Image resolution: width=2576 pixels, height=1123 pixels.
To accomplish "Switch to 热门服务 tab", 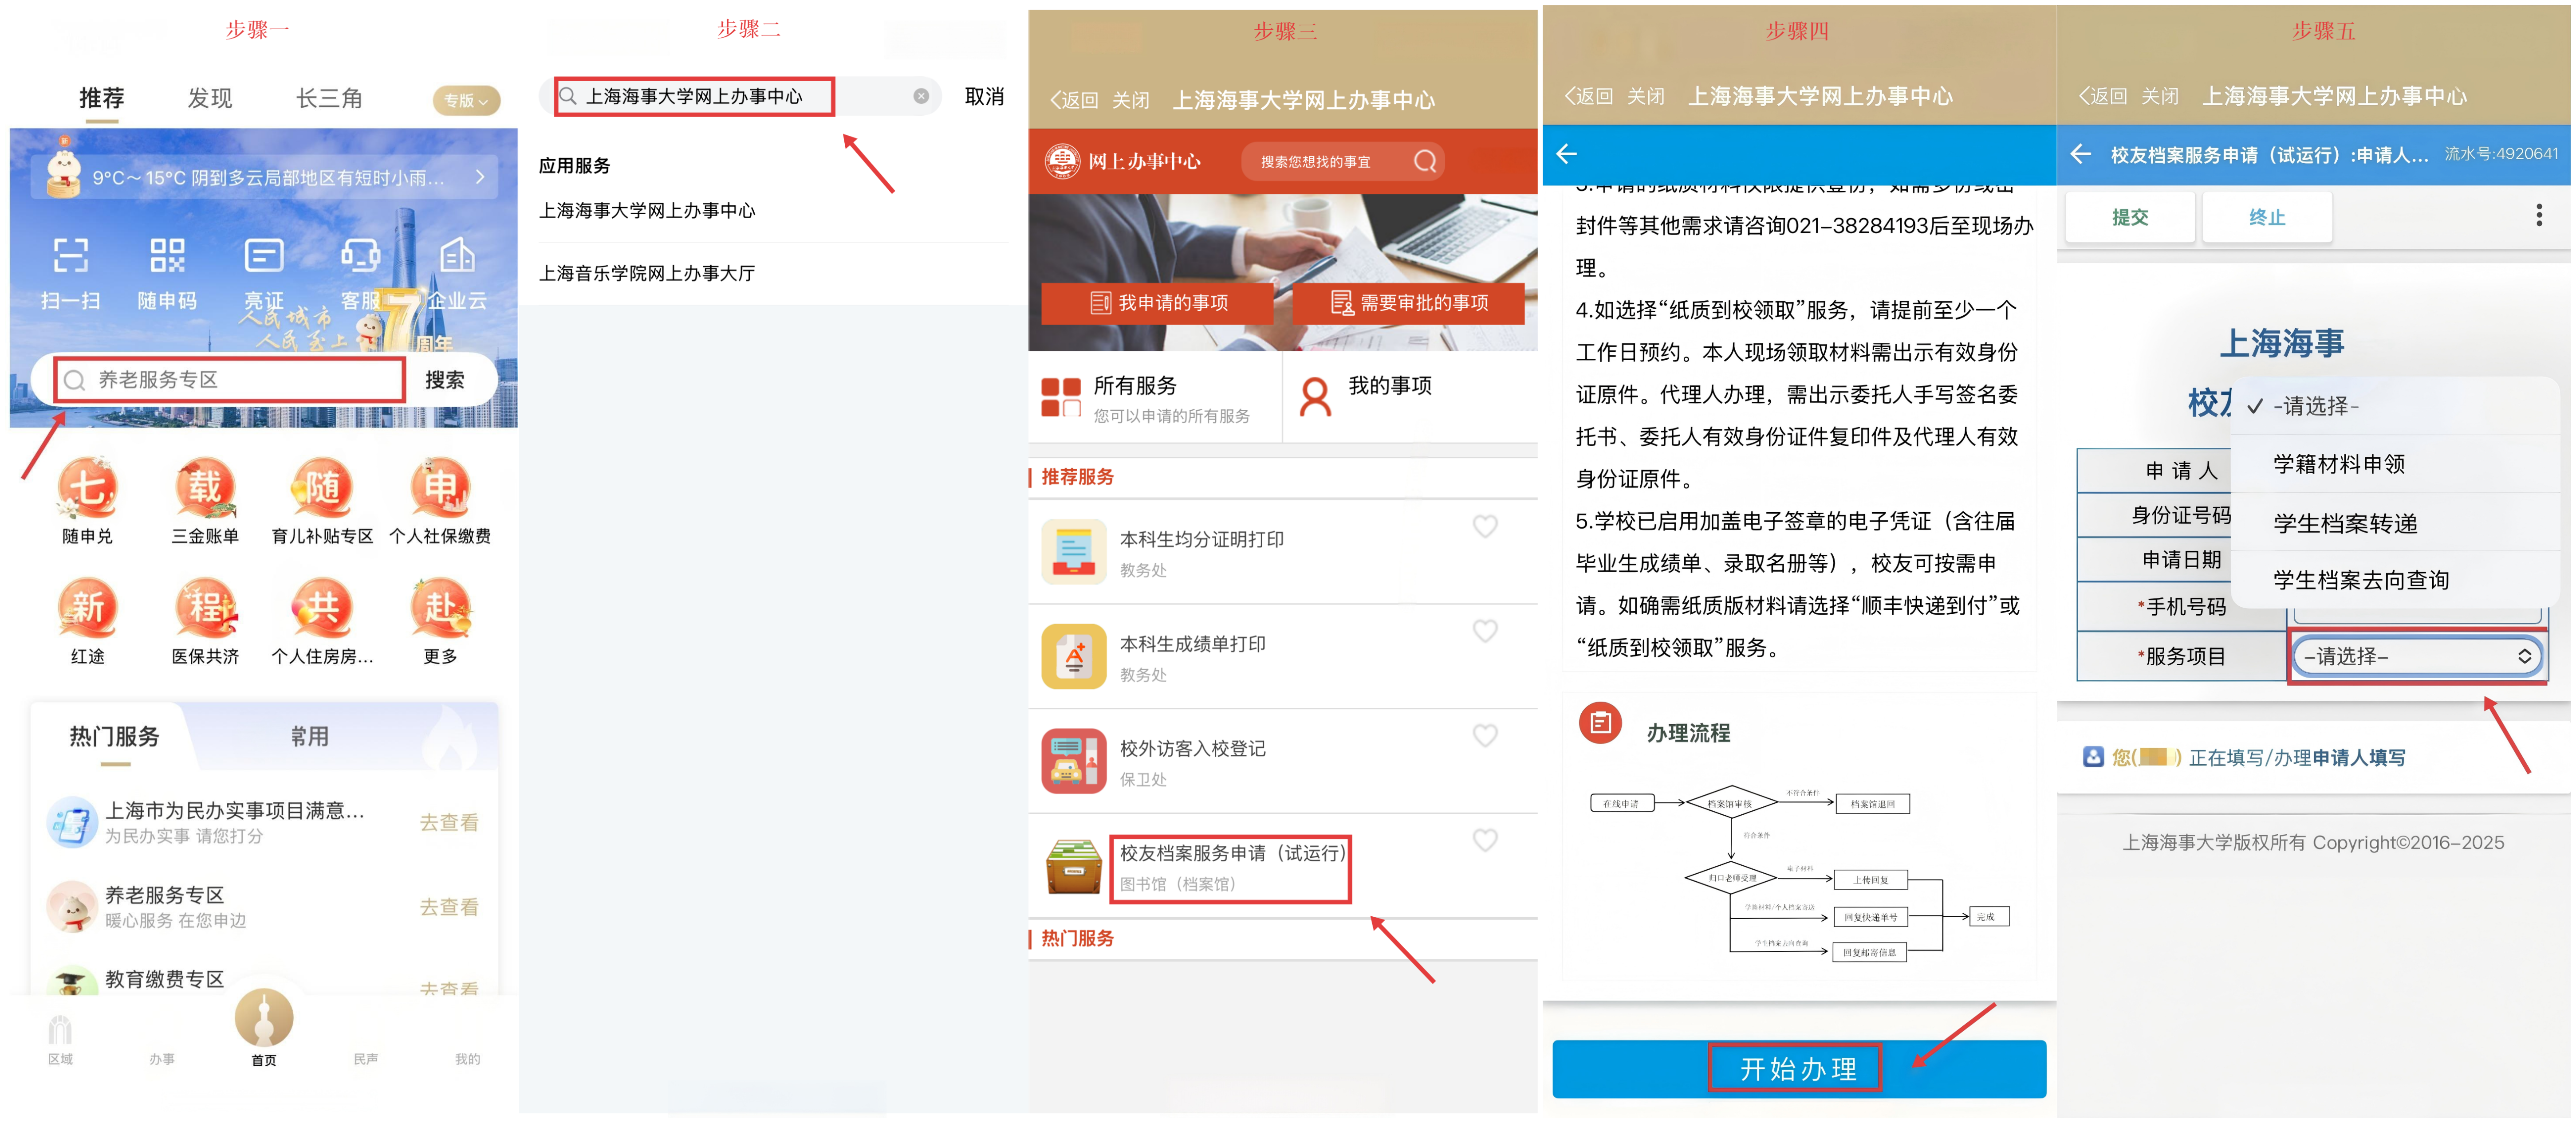I will [x=114, y=737].
